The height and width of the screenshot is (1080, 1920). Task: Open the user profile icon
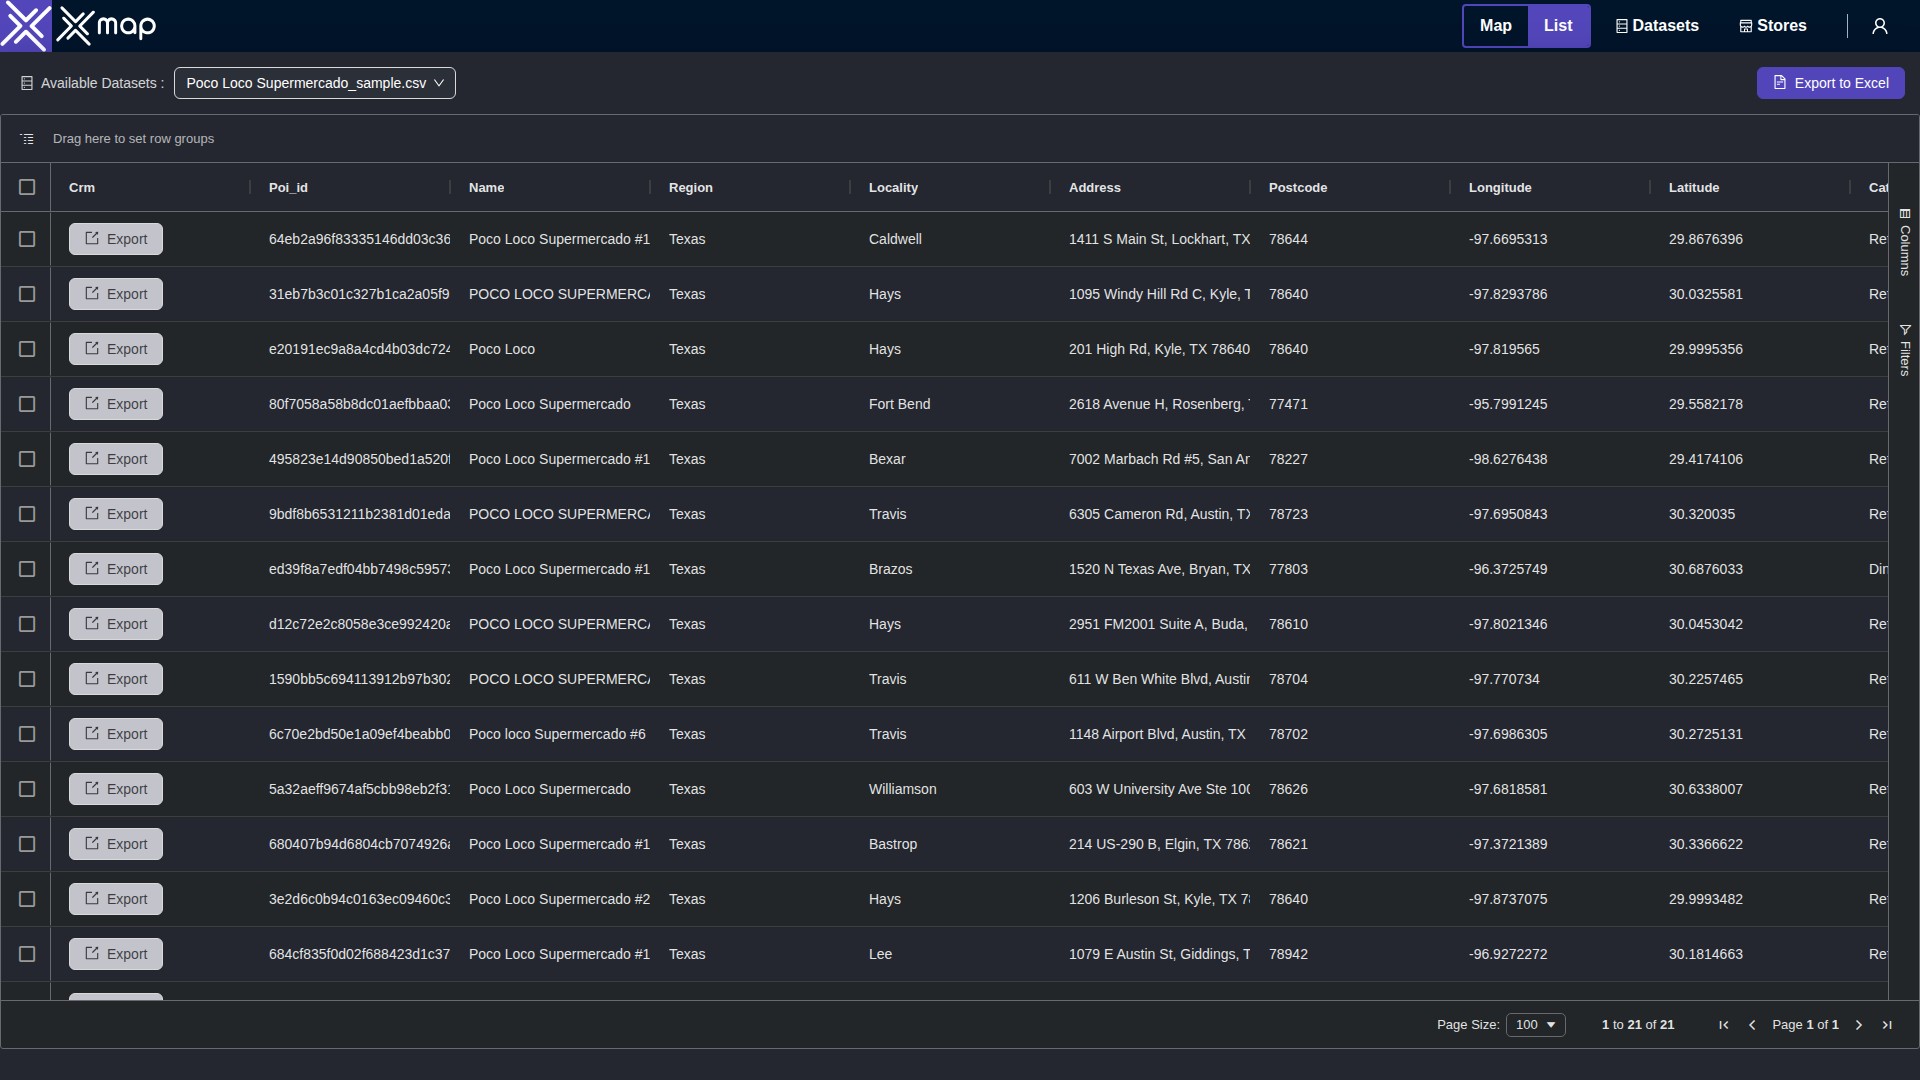(x=1879, y=26)
